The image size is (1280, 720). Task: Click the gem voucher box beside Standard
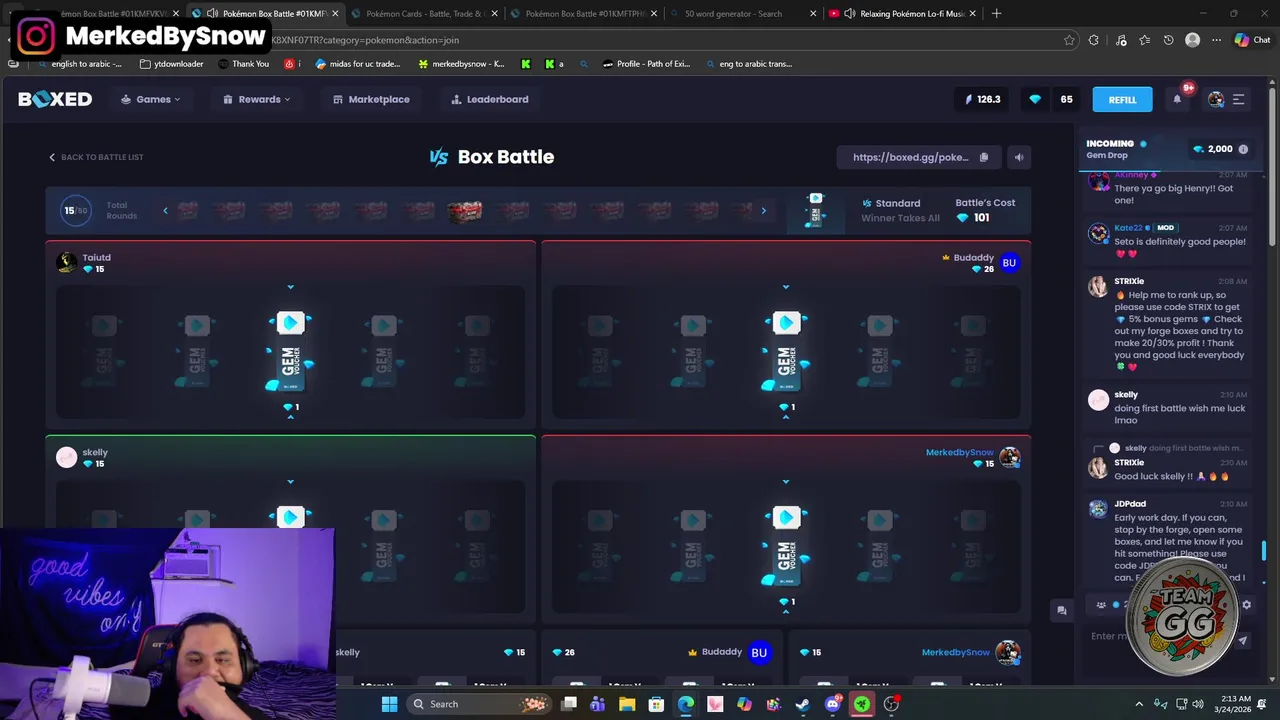click(x=816, y=210)
